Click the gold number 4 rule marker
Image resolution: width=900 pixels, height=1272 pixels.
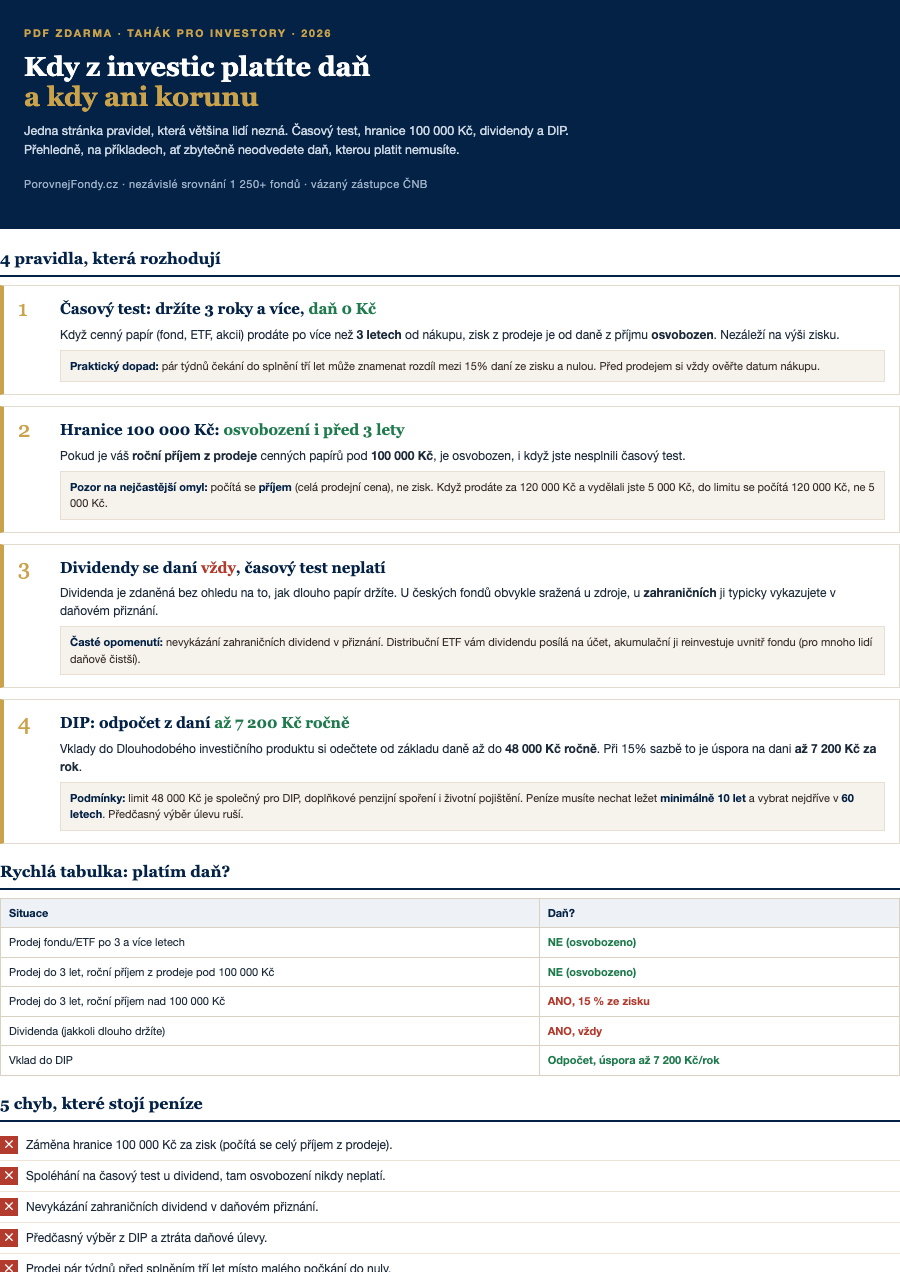click(x=24, y=726)
